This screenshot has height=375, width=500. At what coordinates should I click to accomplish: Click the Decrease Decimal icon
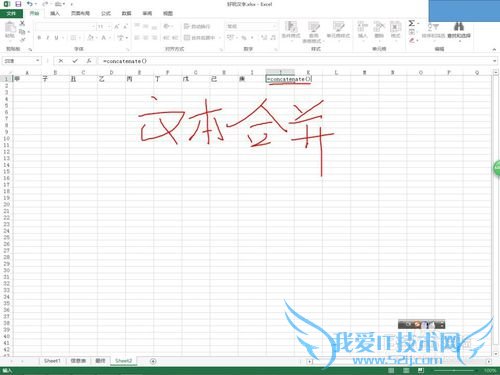(x=273, y=38)
